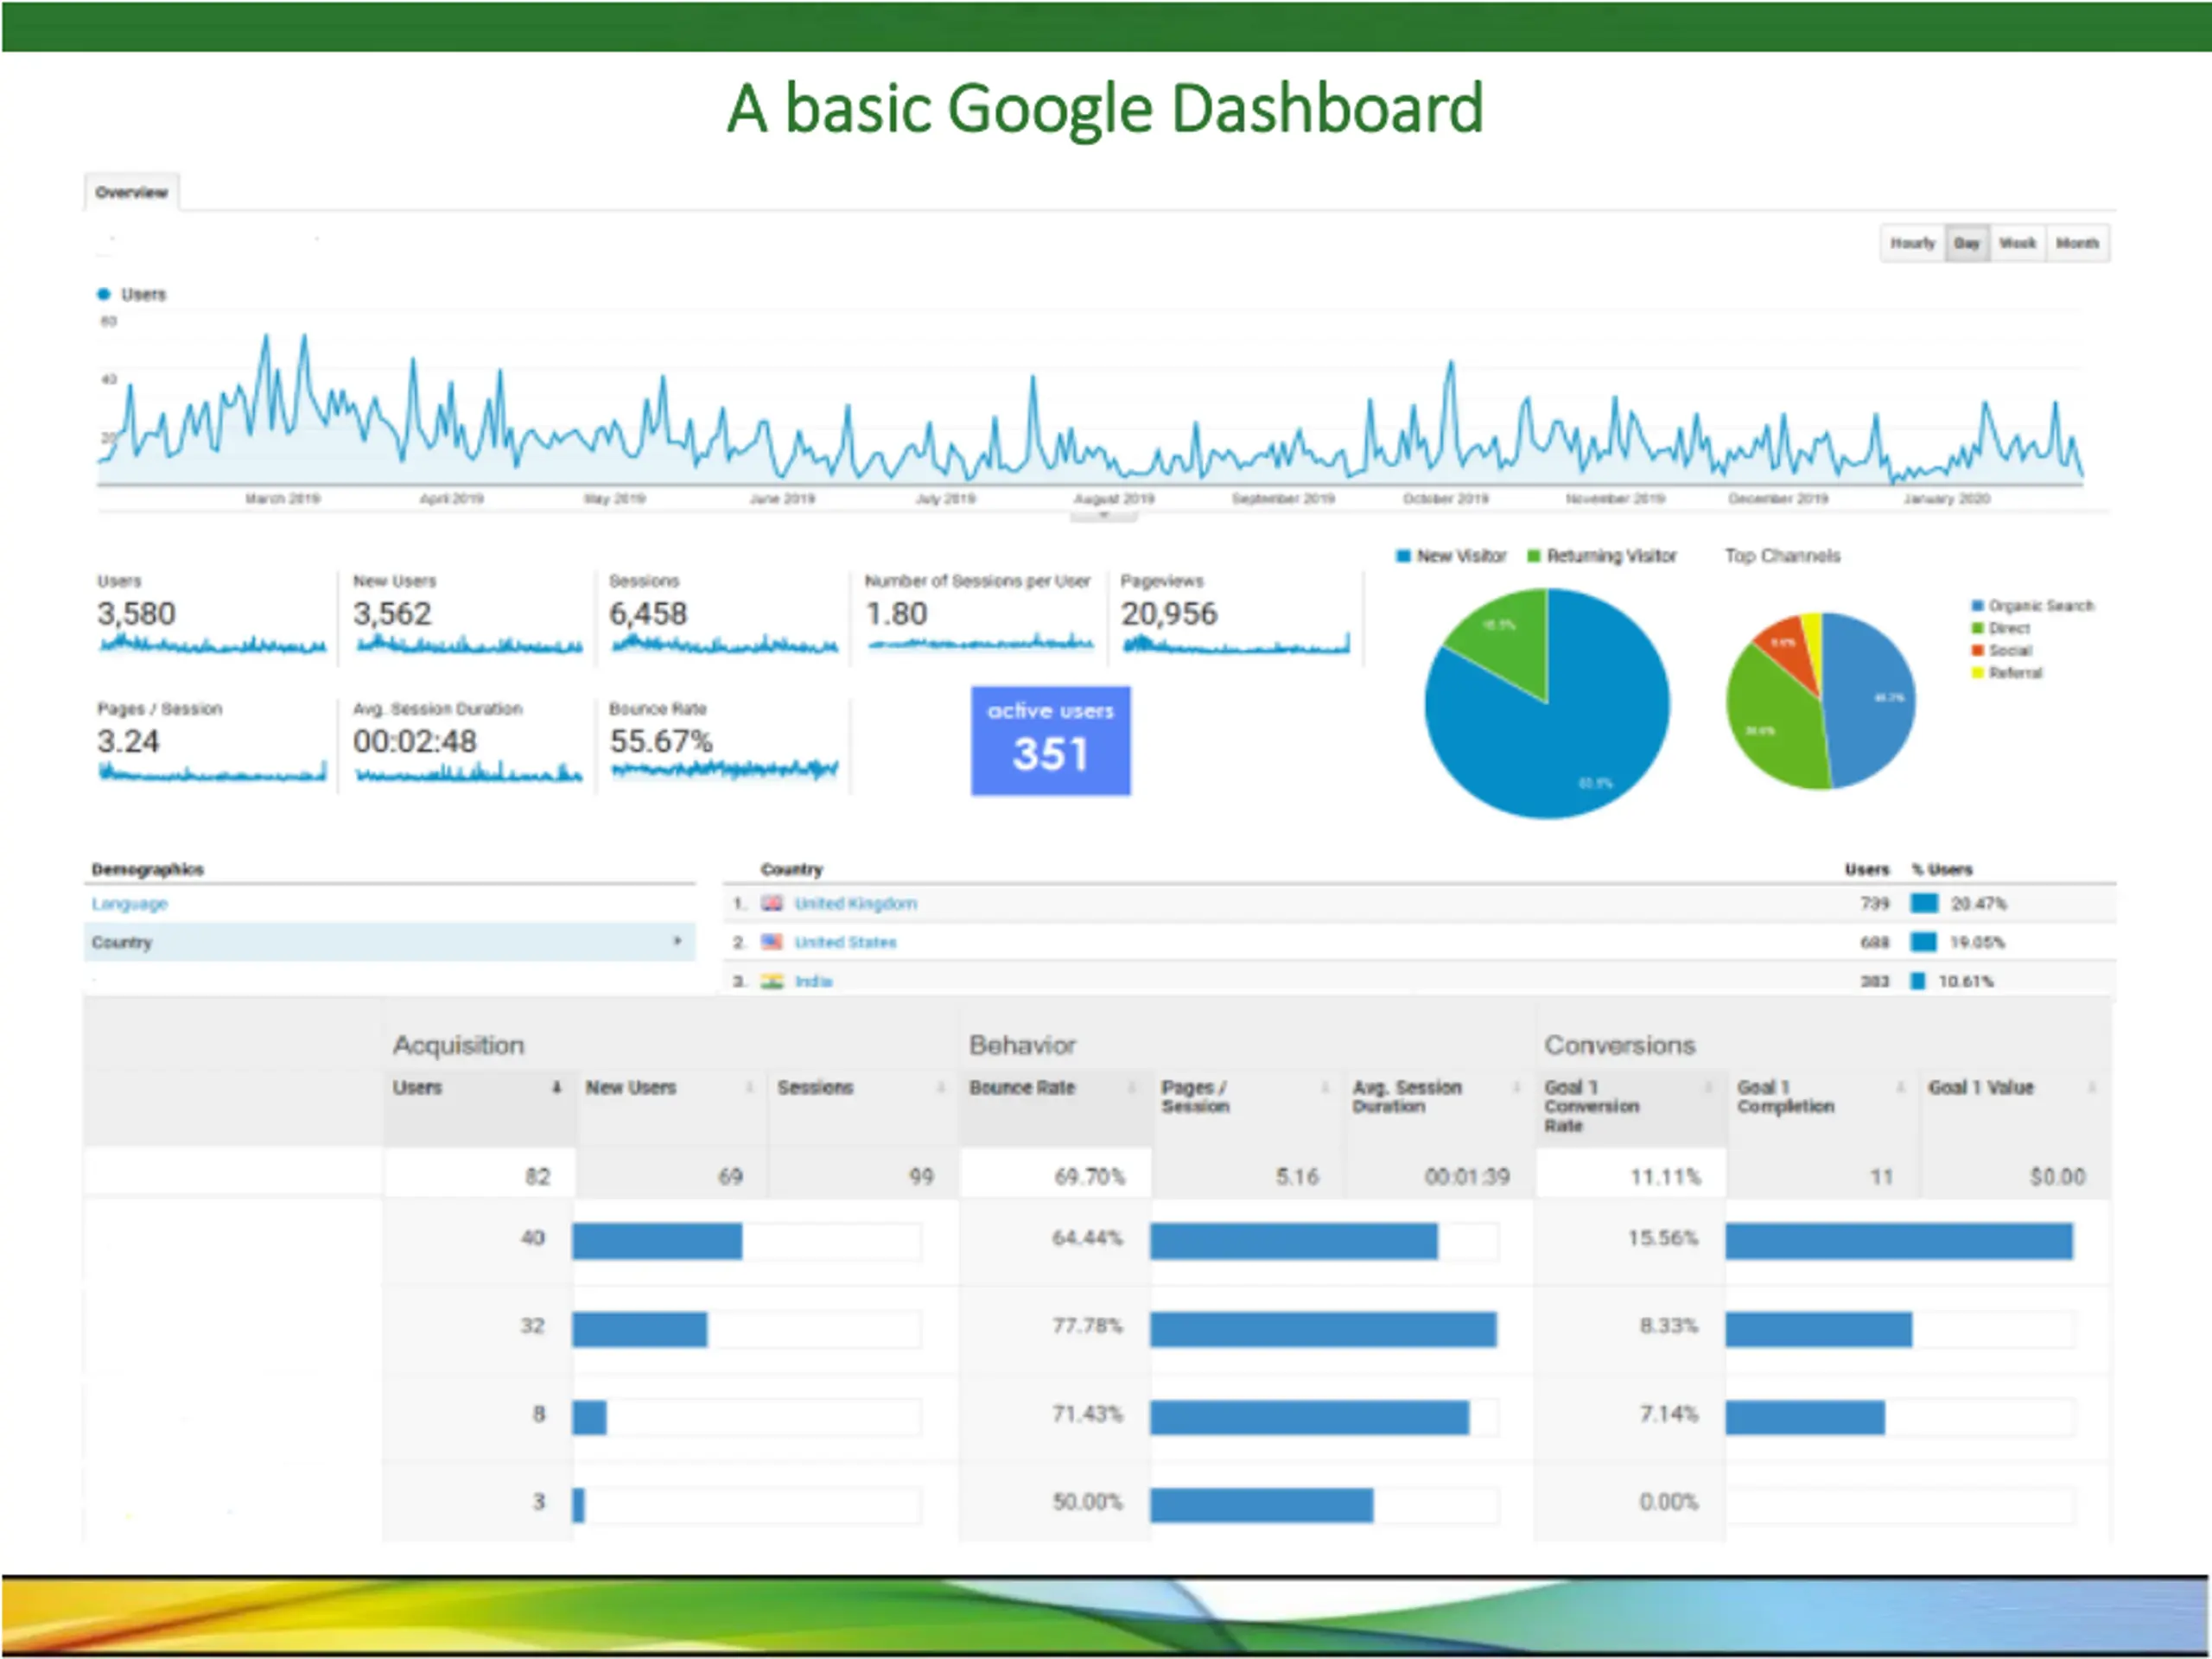Click the 19.05% users value
The width and height of the screenshot is (2212, 1659).
pyautogui.click(x=1977, y=942)
